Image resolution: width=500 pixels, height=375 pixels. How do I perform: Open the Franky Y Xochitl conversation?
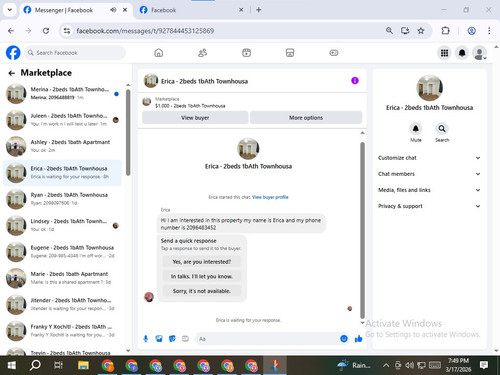tap(62, 331)
